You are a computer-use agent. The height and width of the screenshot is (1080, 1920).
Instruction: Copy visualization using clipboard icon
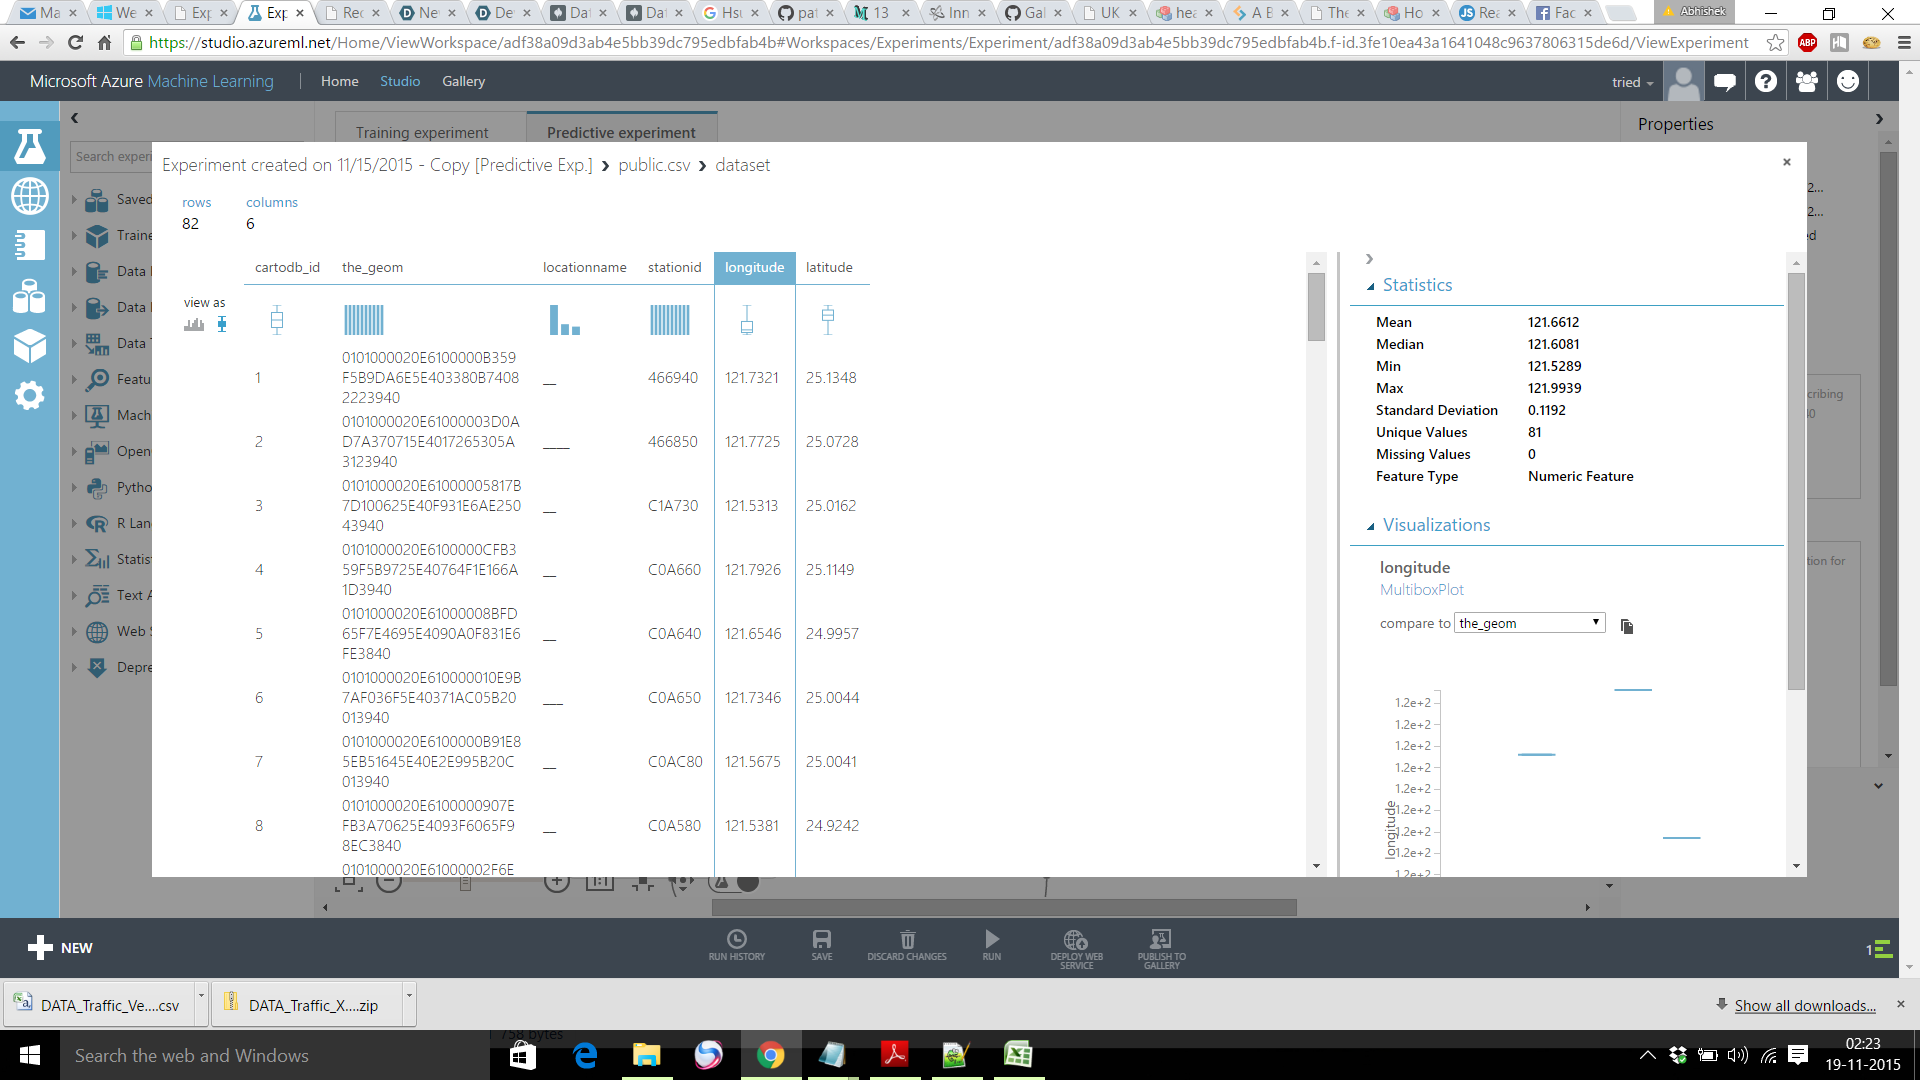[1627, 626]
